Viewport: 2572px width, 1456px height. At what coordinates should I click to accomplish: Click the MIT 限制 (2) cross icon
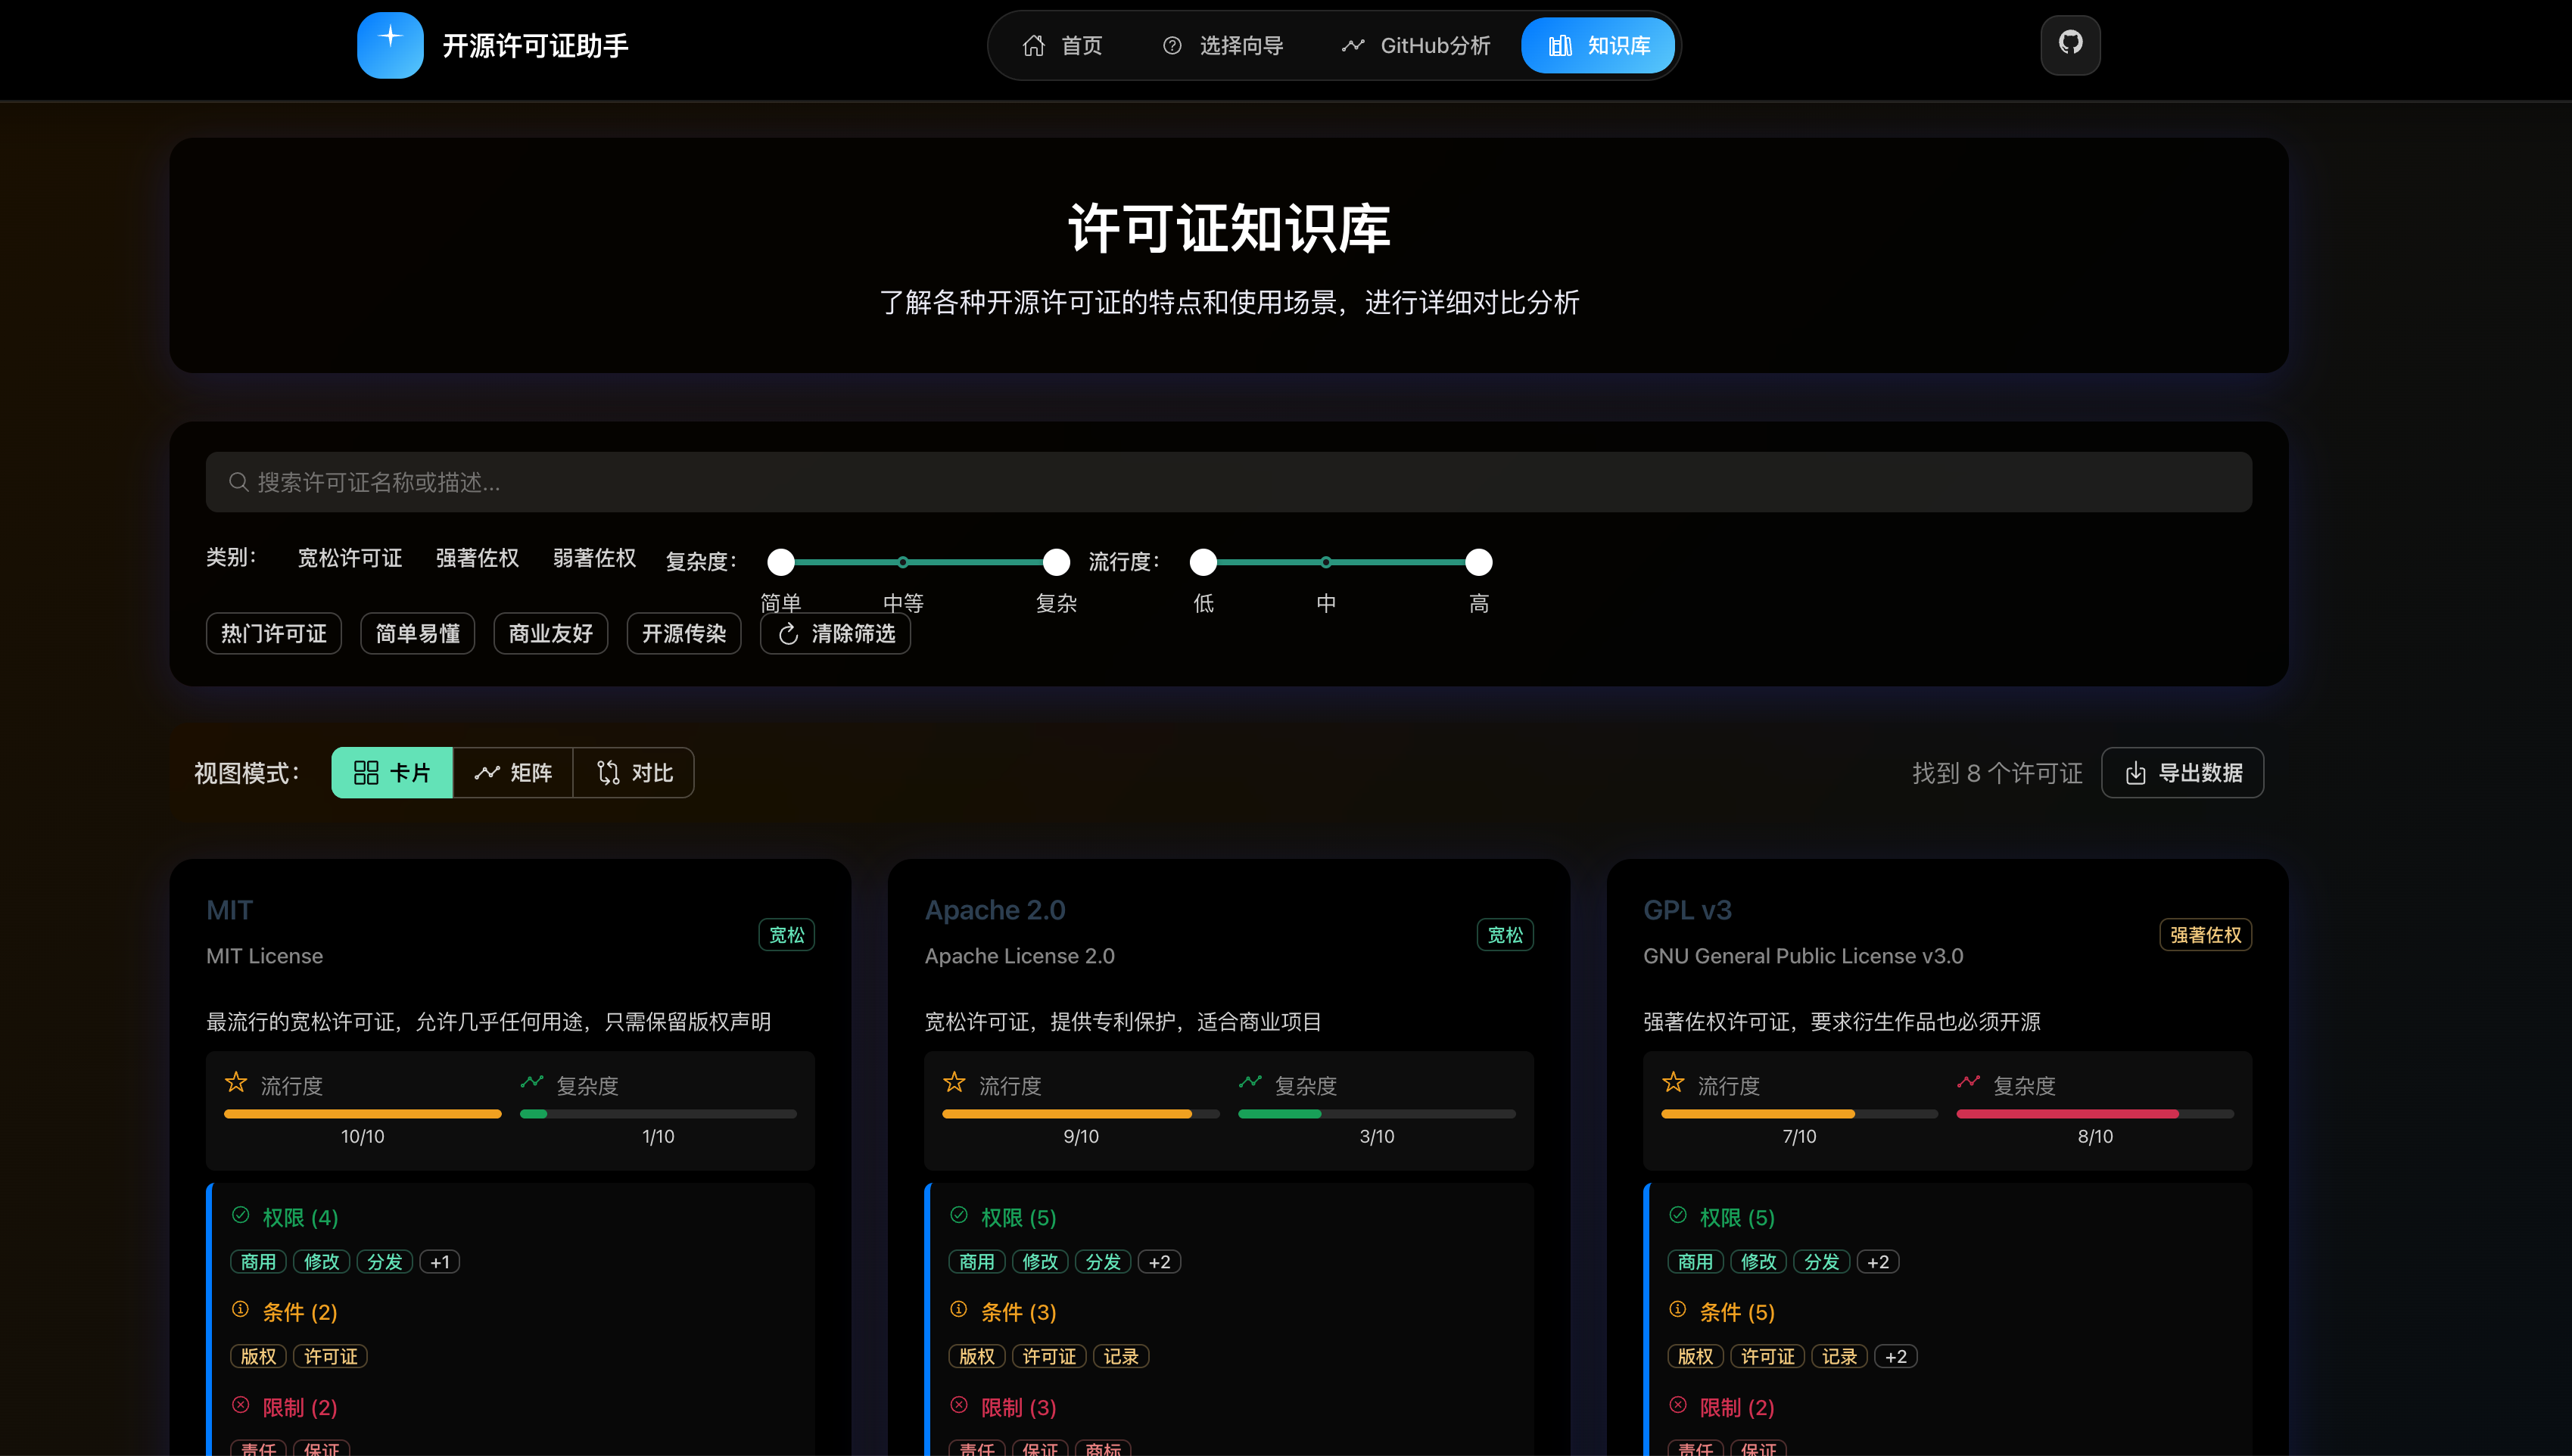pyautogui.click(x=240, y=1405)
